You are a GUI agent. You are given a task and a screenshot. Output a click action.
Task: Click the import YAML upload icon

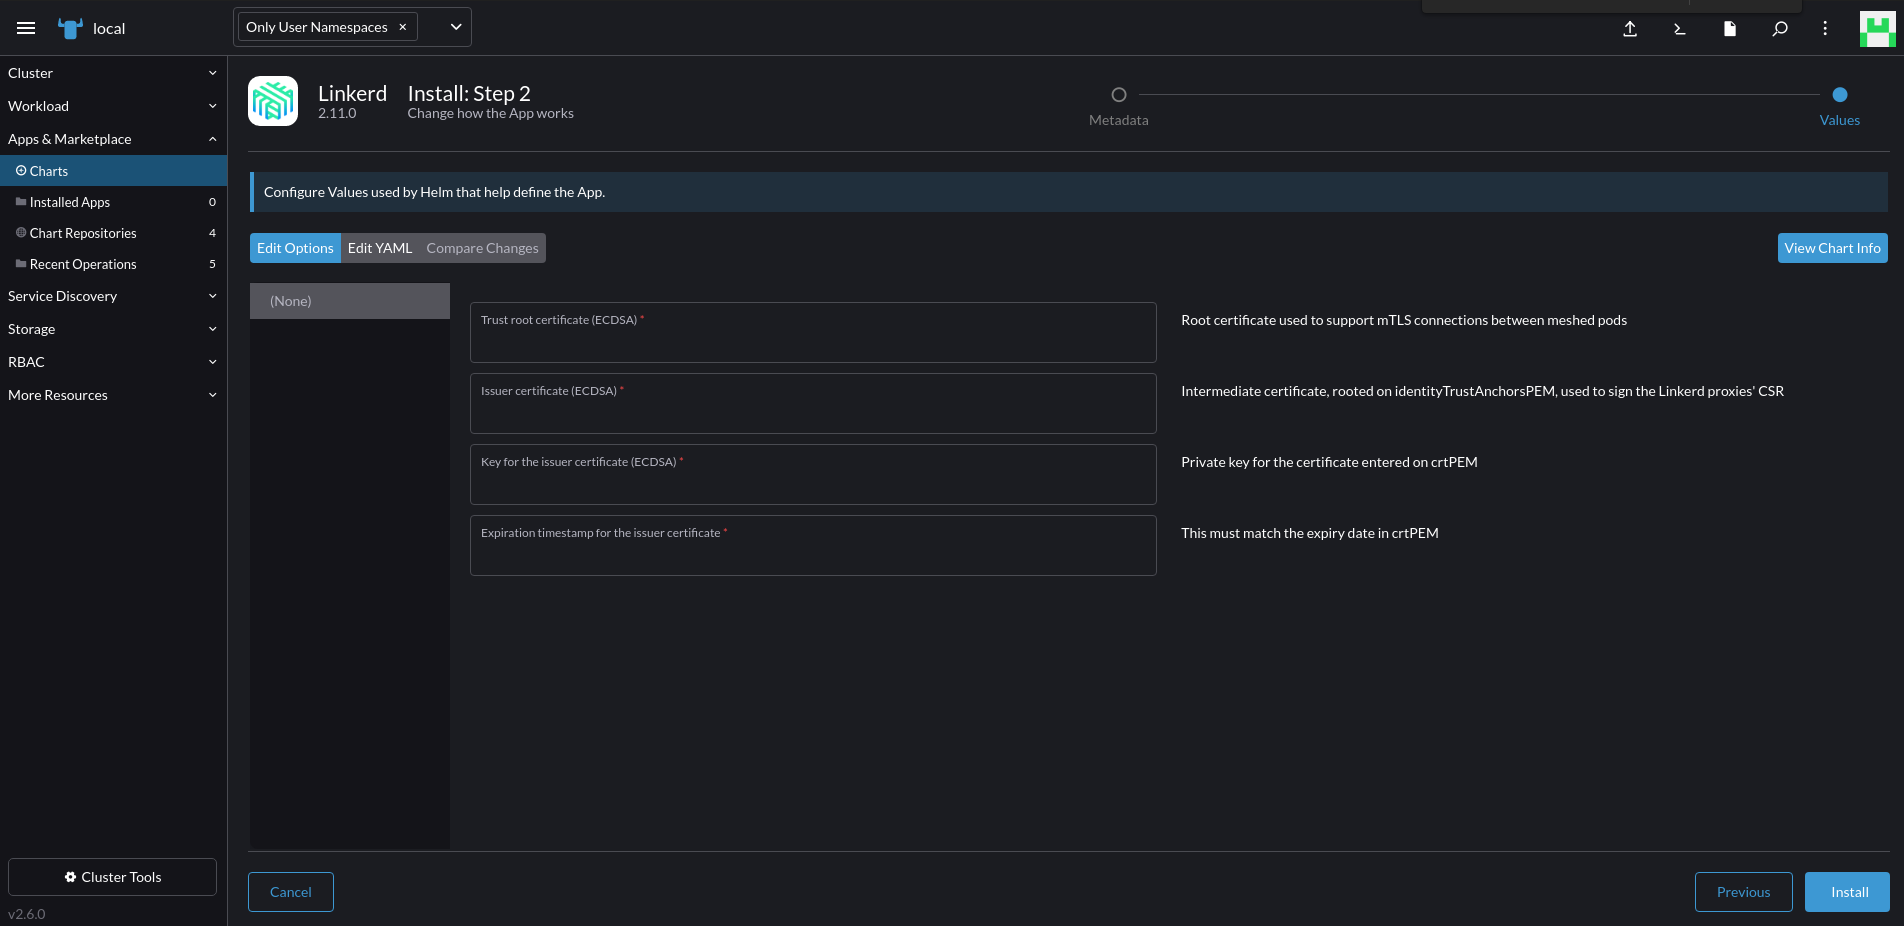coord(1630,29)
